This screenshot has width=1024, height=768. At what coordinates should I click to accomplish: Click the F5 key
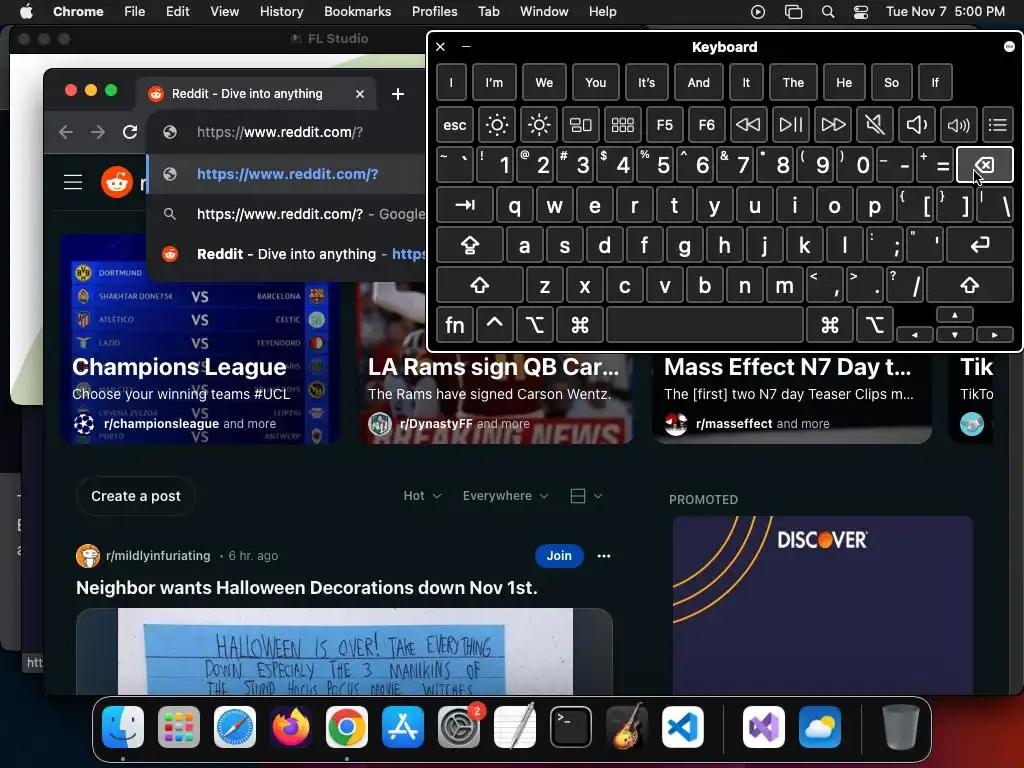coord(664,124)
